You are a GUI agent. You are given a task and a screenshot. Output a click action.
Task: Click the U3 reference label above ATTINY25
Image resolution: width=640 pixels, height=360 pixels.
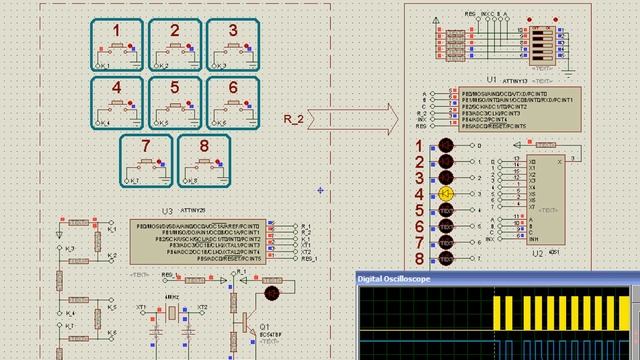167,211
